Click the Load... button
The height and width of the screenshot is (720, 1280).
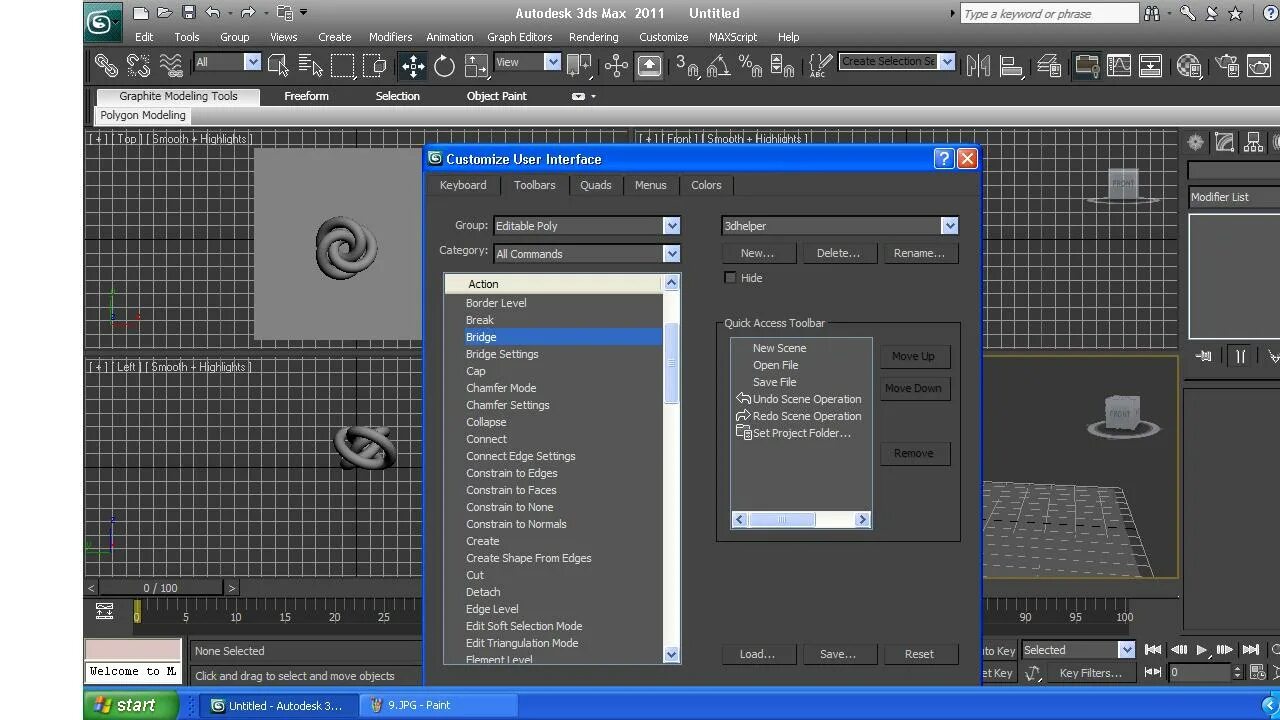click(x=757, y=654)
